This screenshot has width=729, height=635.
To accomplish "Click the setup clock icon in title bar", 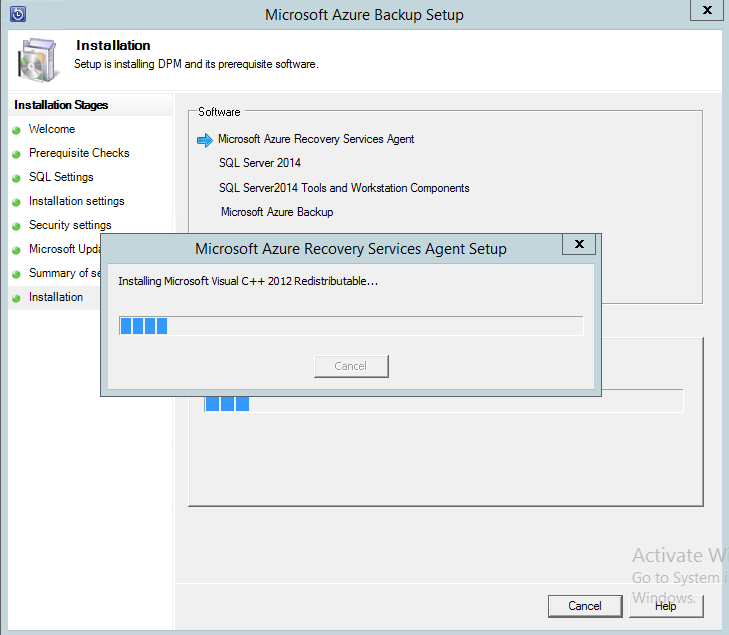I will pyautogui.click(x=17, y=14).
